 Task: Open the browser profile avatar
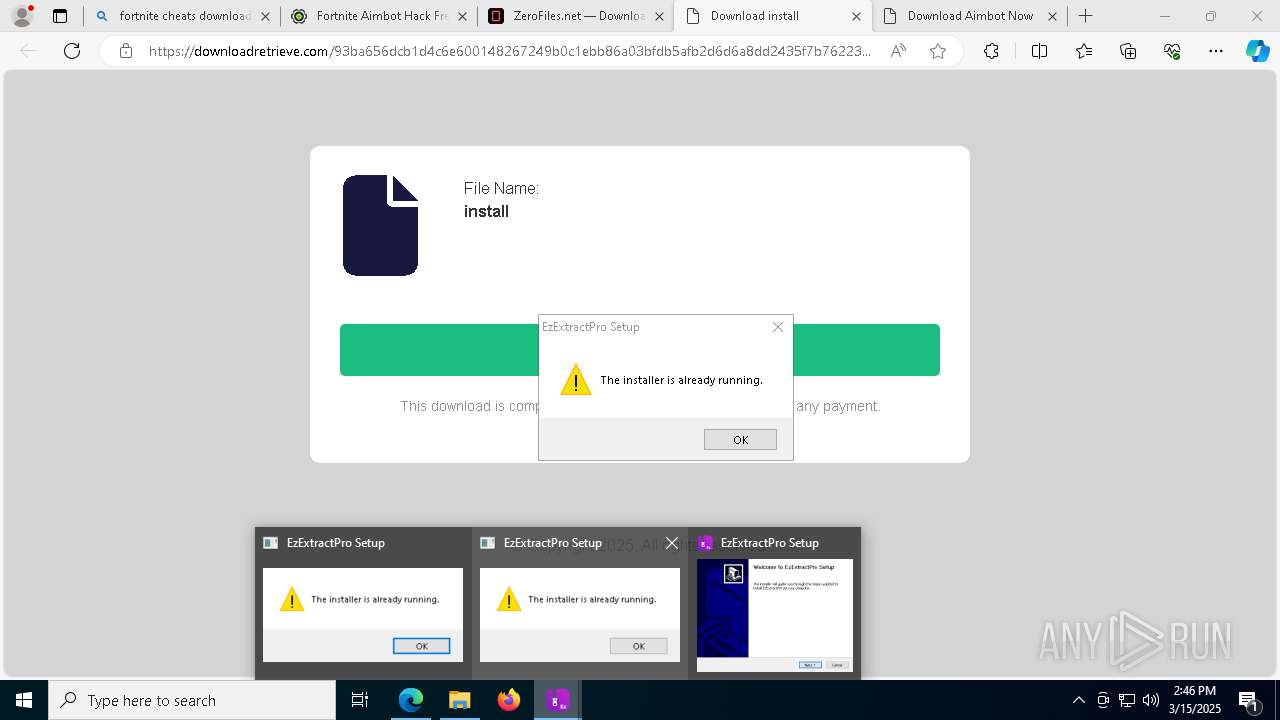[x=21, y=16]
